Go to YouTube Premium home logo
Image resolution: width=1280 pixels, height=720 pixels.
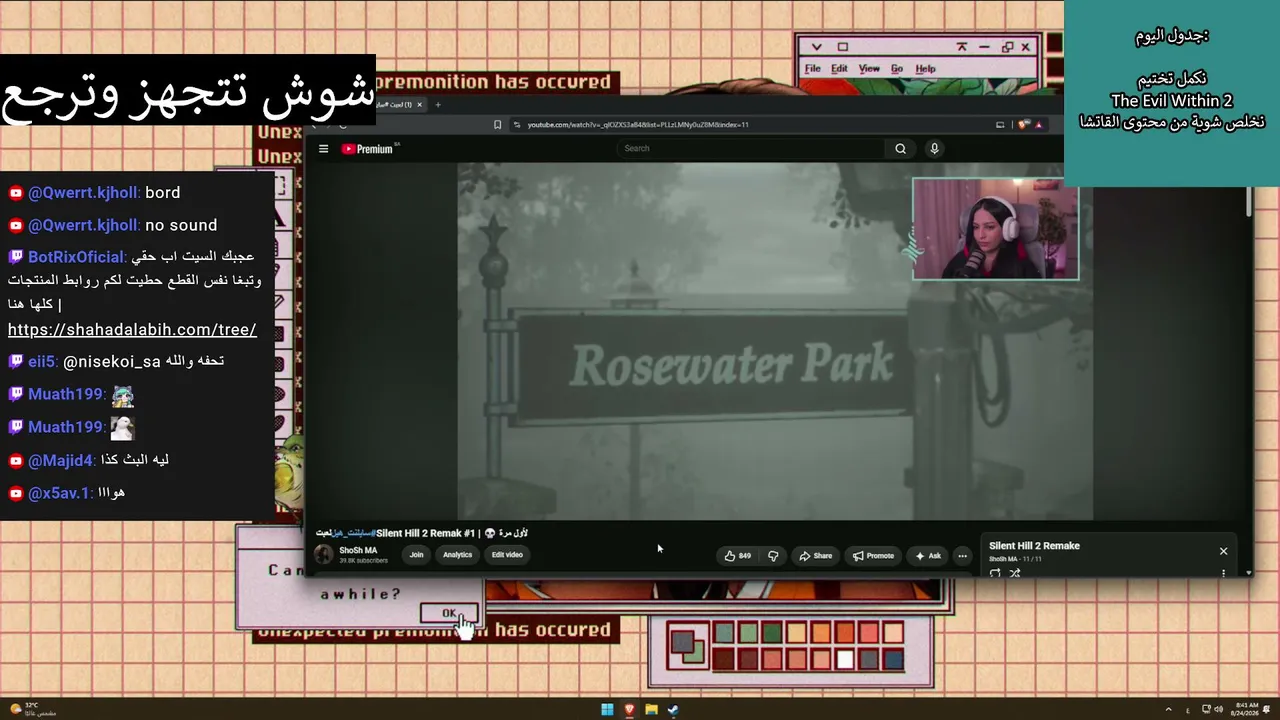[367, 149]
